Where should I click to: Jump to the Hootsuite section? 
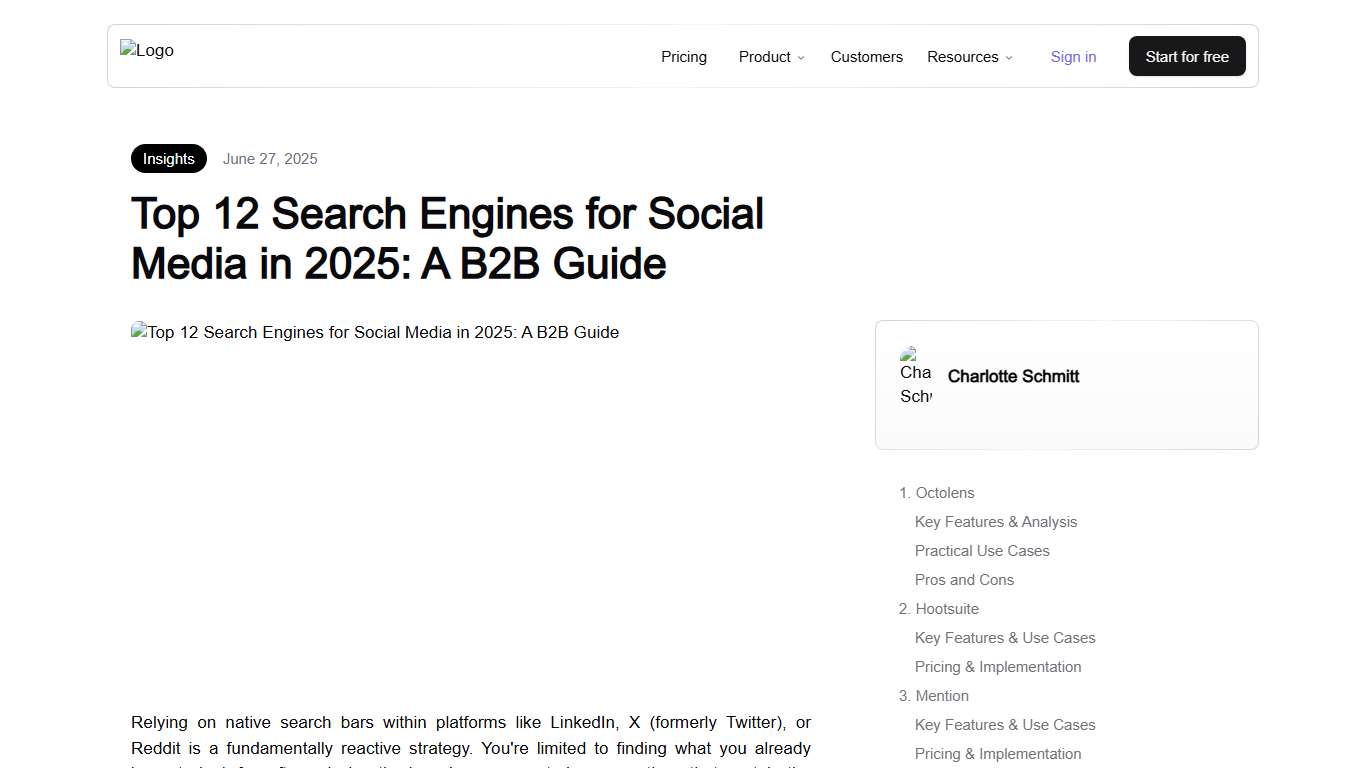coord(946,608)
